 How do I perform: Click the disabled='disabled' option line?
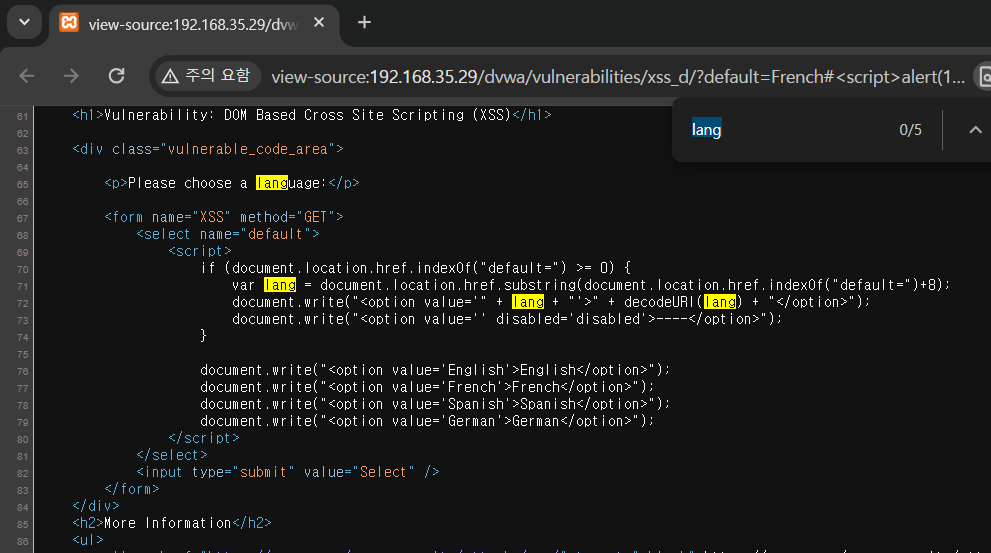click(507, 319)
